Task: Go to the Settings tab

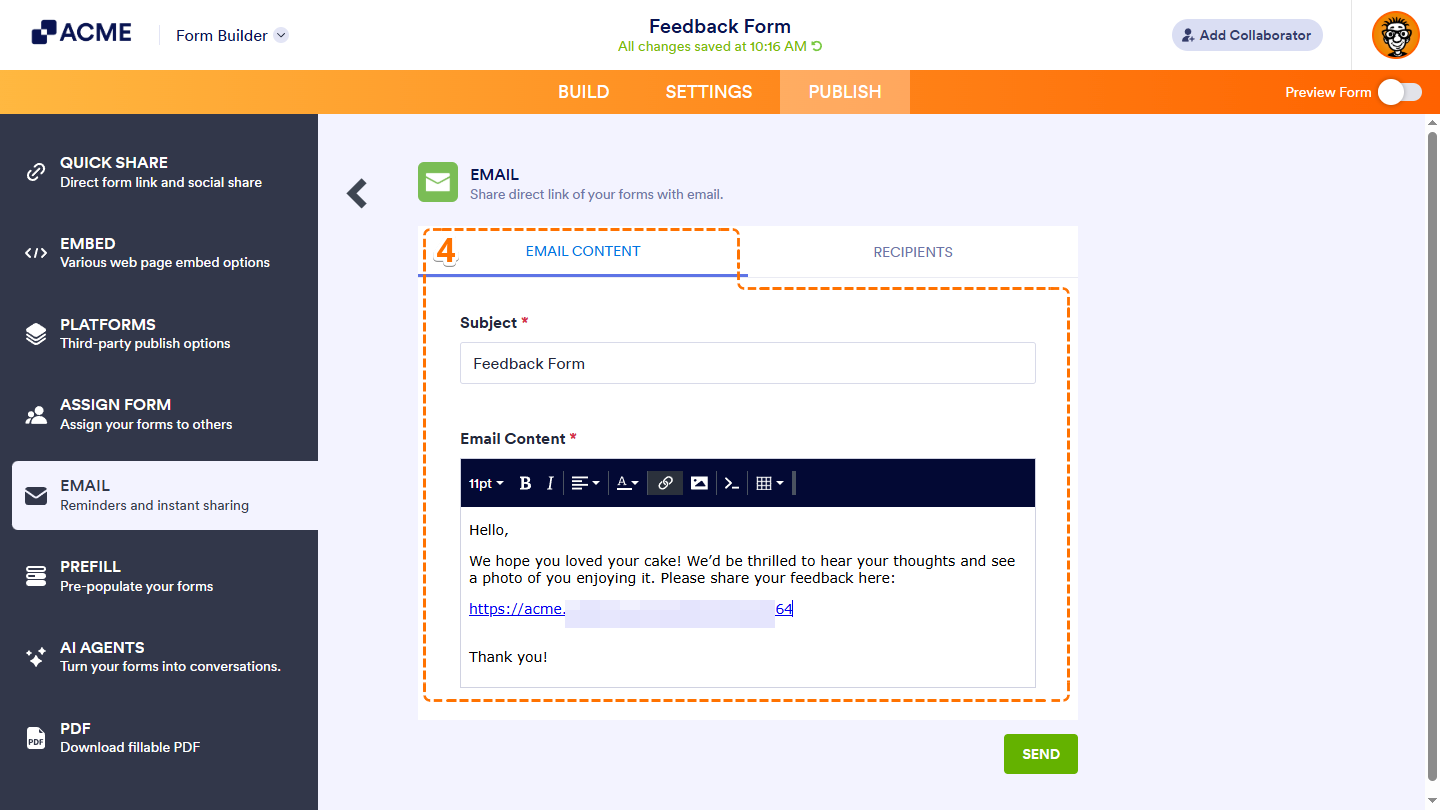Action: pyautogui.click(x=708, y=92)
